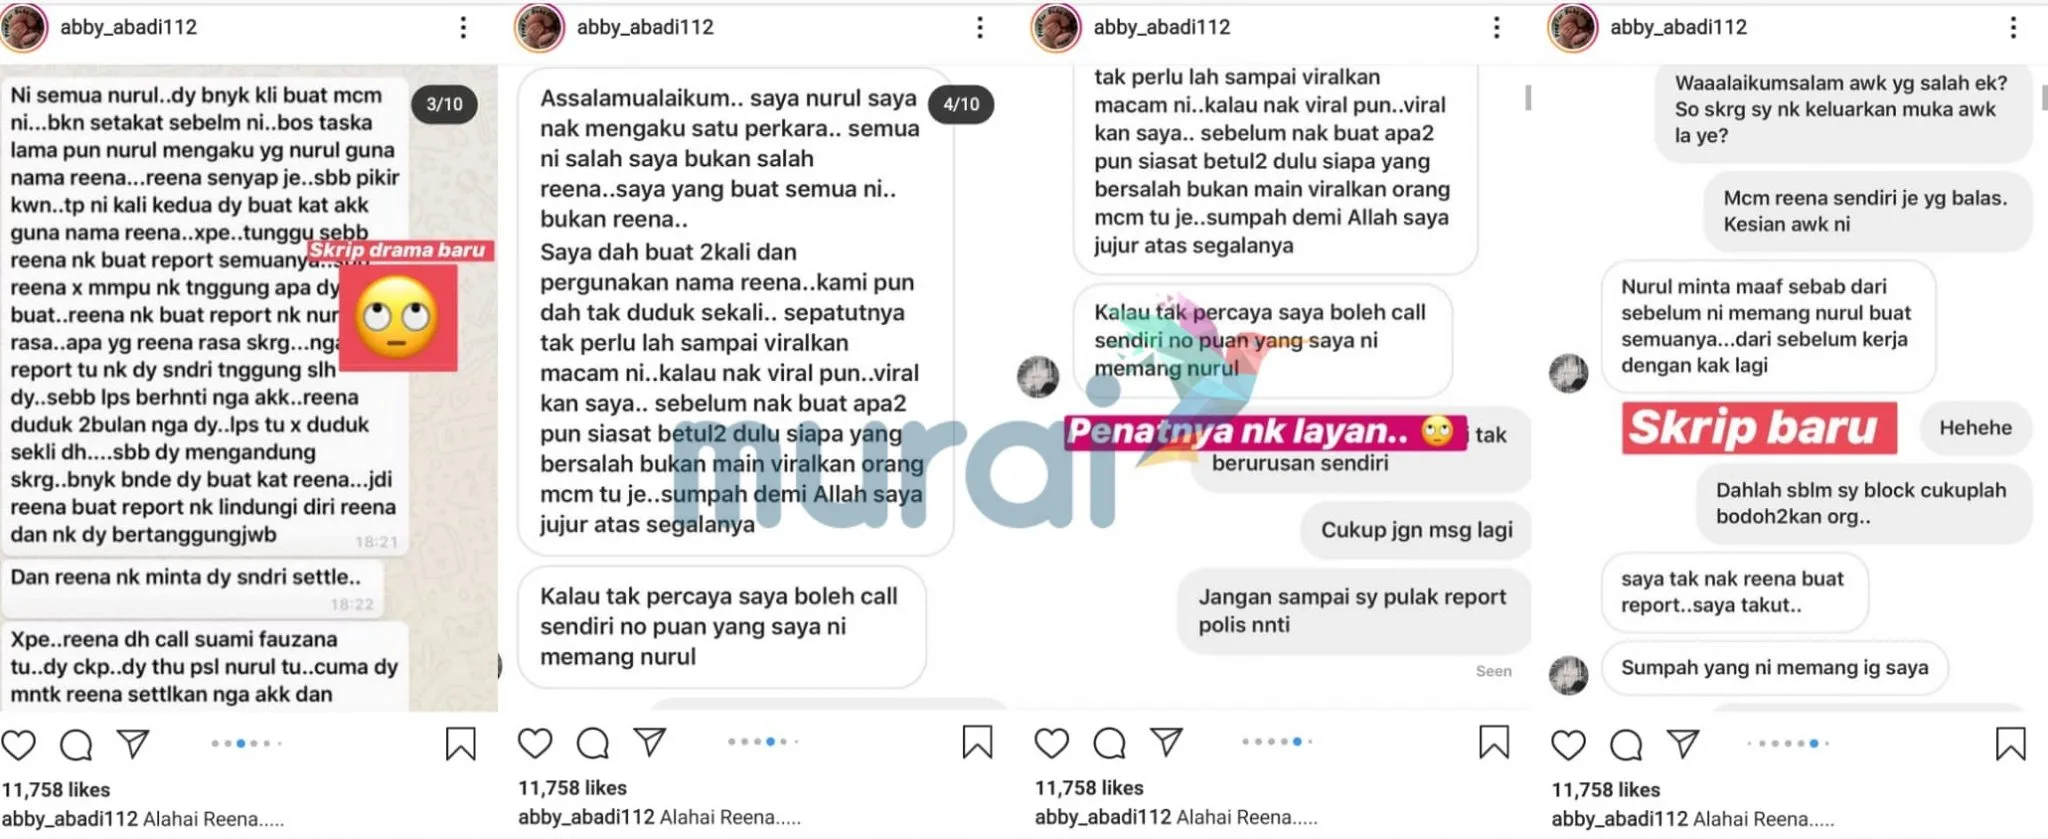Open the three-dot menu on first post

(x=463, y=27)
